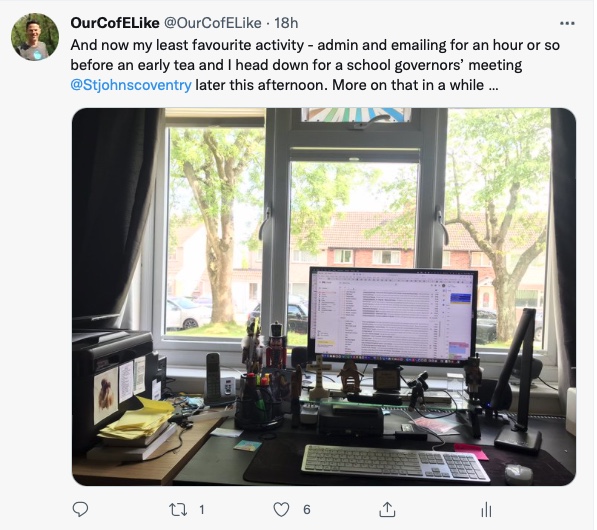The image size is (597, 530).
Task: Open the three-dot more options menu
Action: (567, 23)
